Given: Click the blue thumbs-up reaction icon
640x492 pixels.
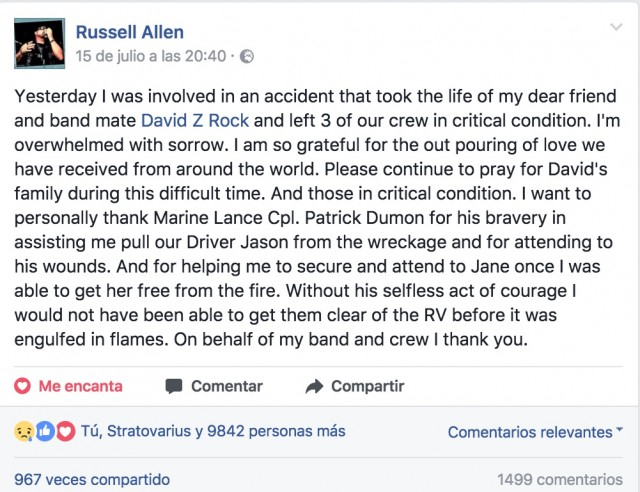Looking at the screenshot, I should point(44,432).
